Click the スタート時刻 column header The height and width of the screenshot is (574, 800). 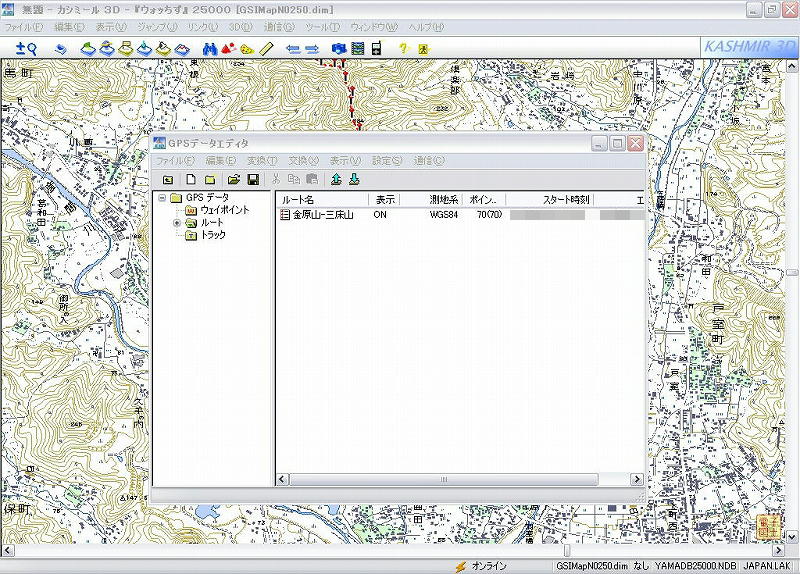coord(550,199)
